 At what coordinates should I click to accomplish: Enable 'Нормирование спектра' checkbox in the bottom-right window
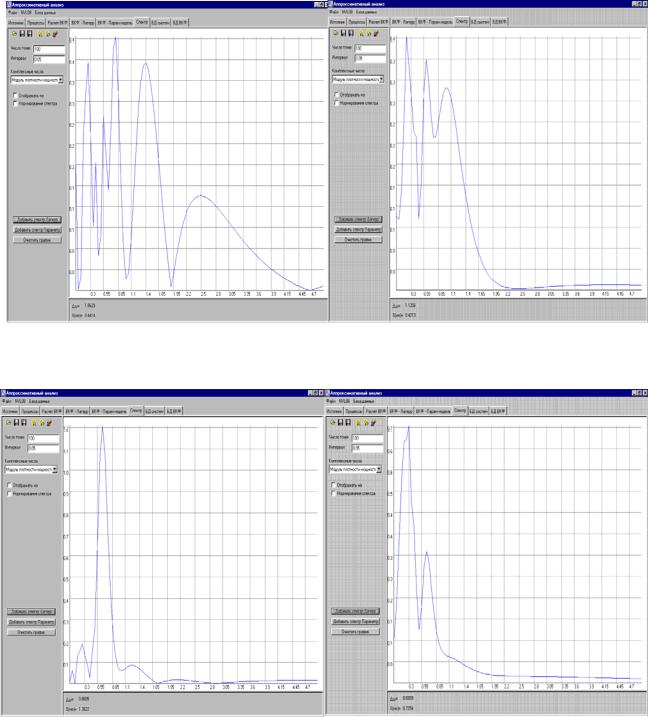333,493
